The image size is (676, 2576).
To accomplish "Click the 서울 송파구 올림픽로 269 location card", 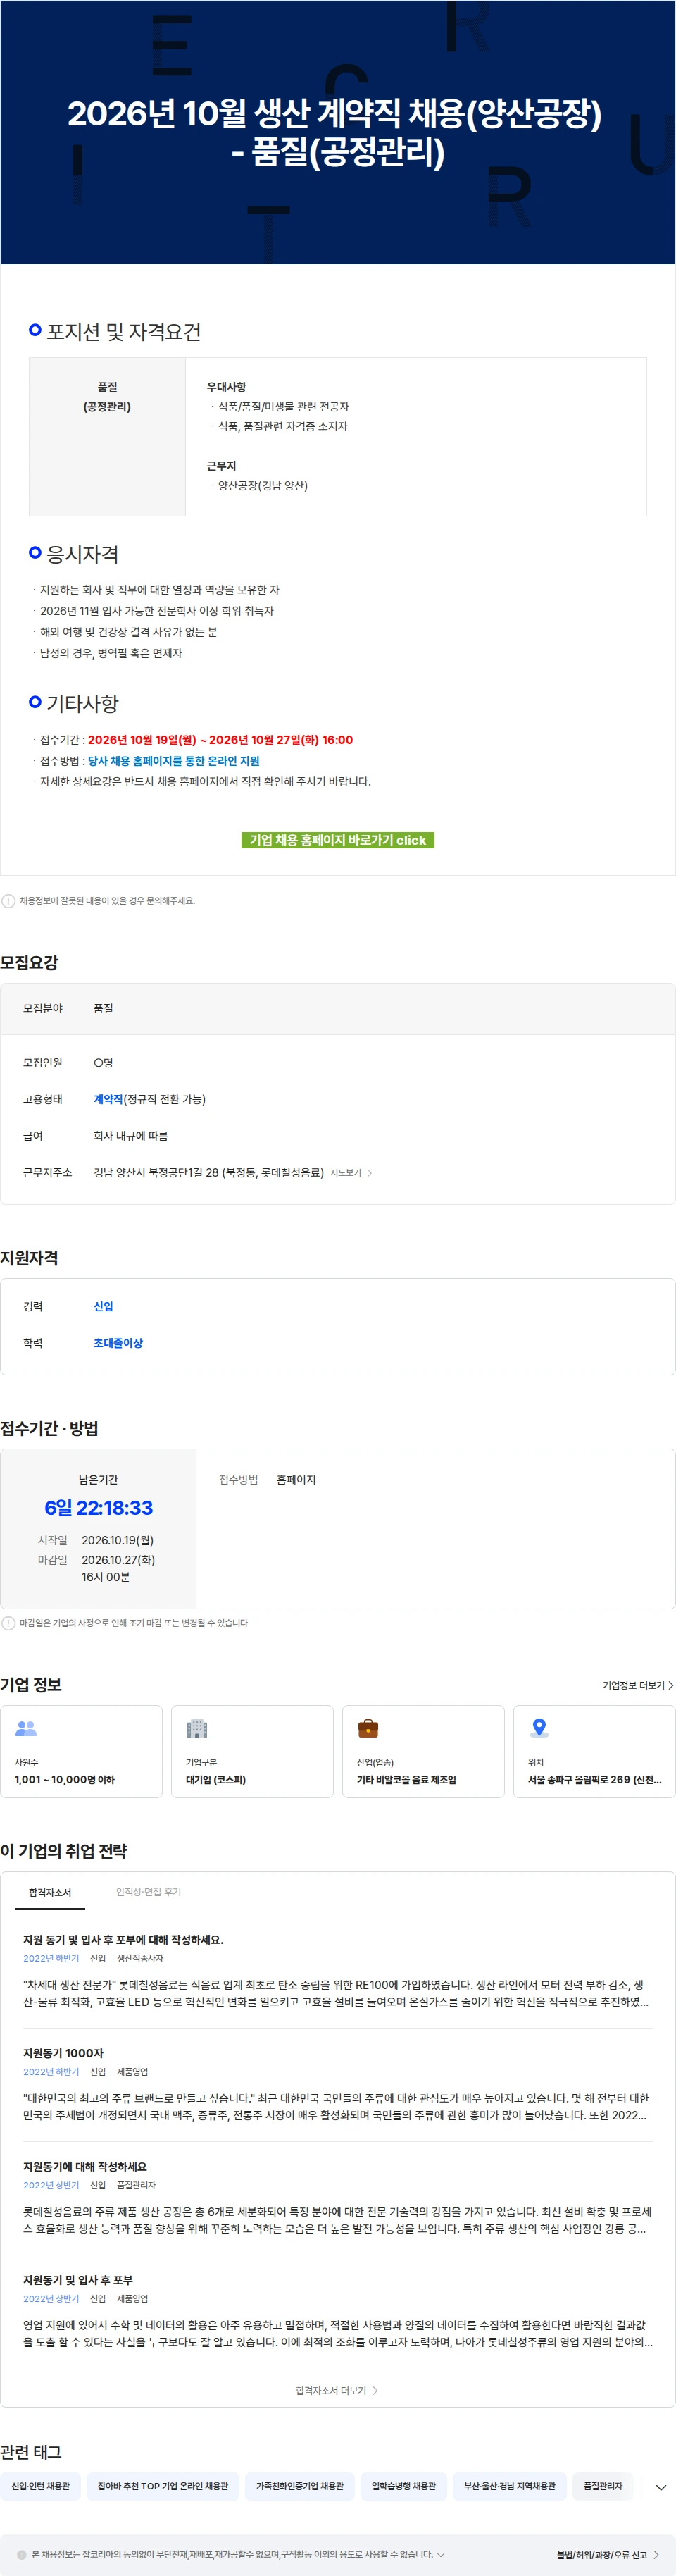I will tap(594, 1751).
